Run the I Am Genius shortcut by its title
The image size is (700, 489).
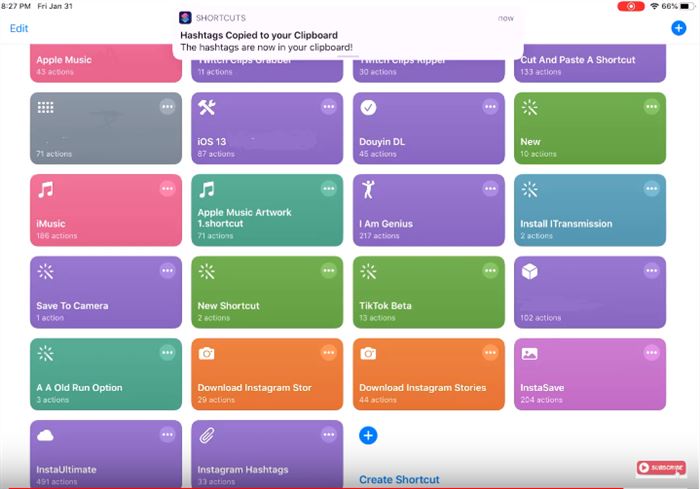(386, 224)
